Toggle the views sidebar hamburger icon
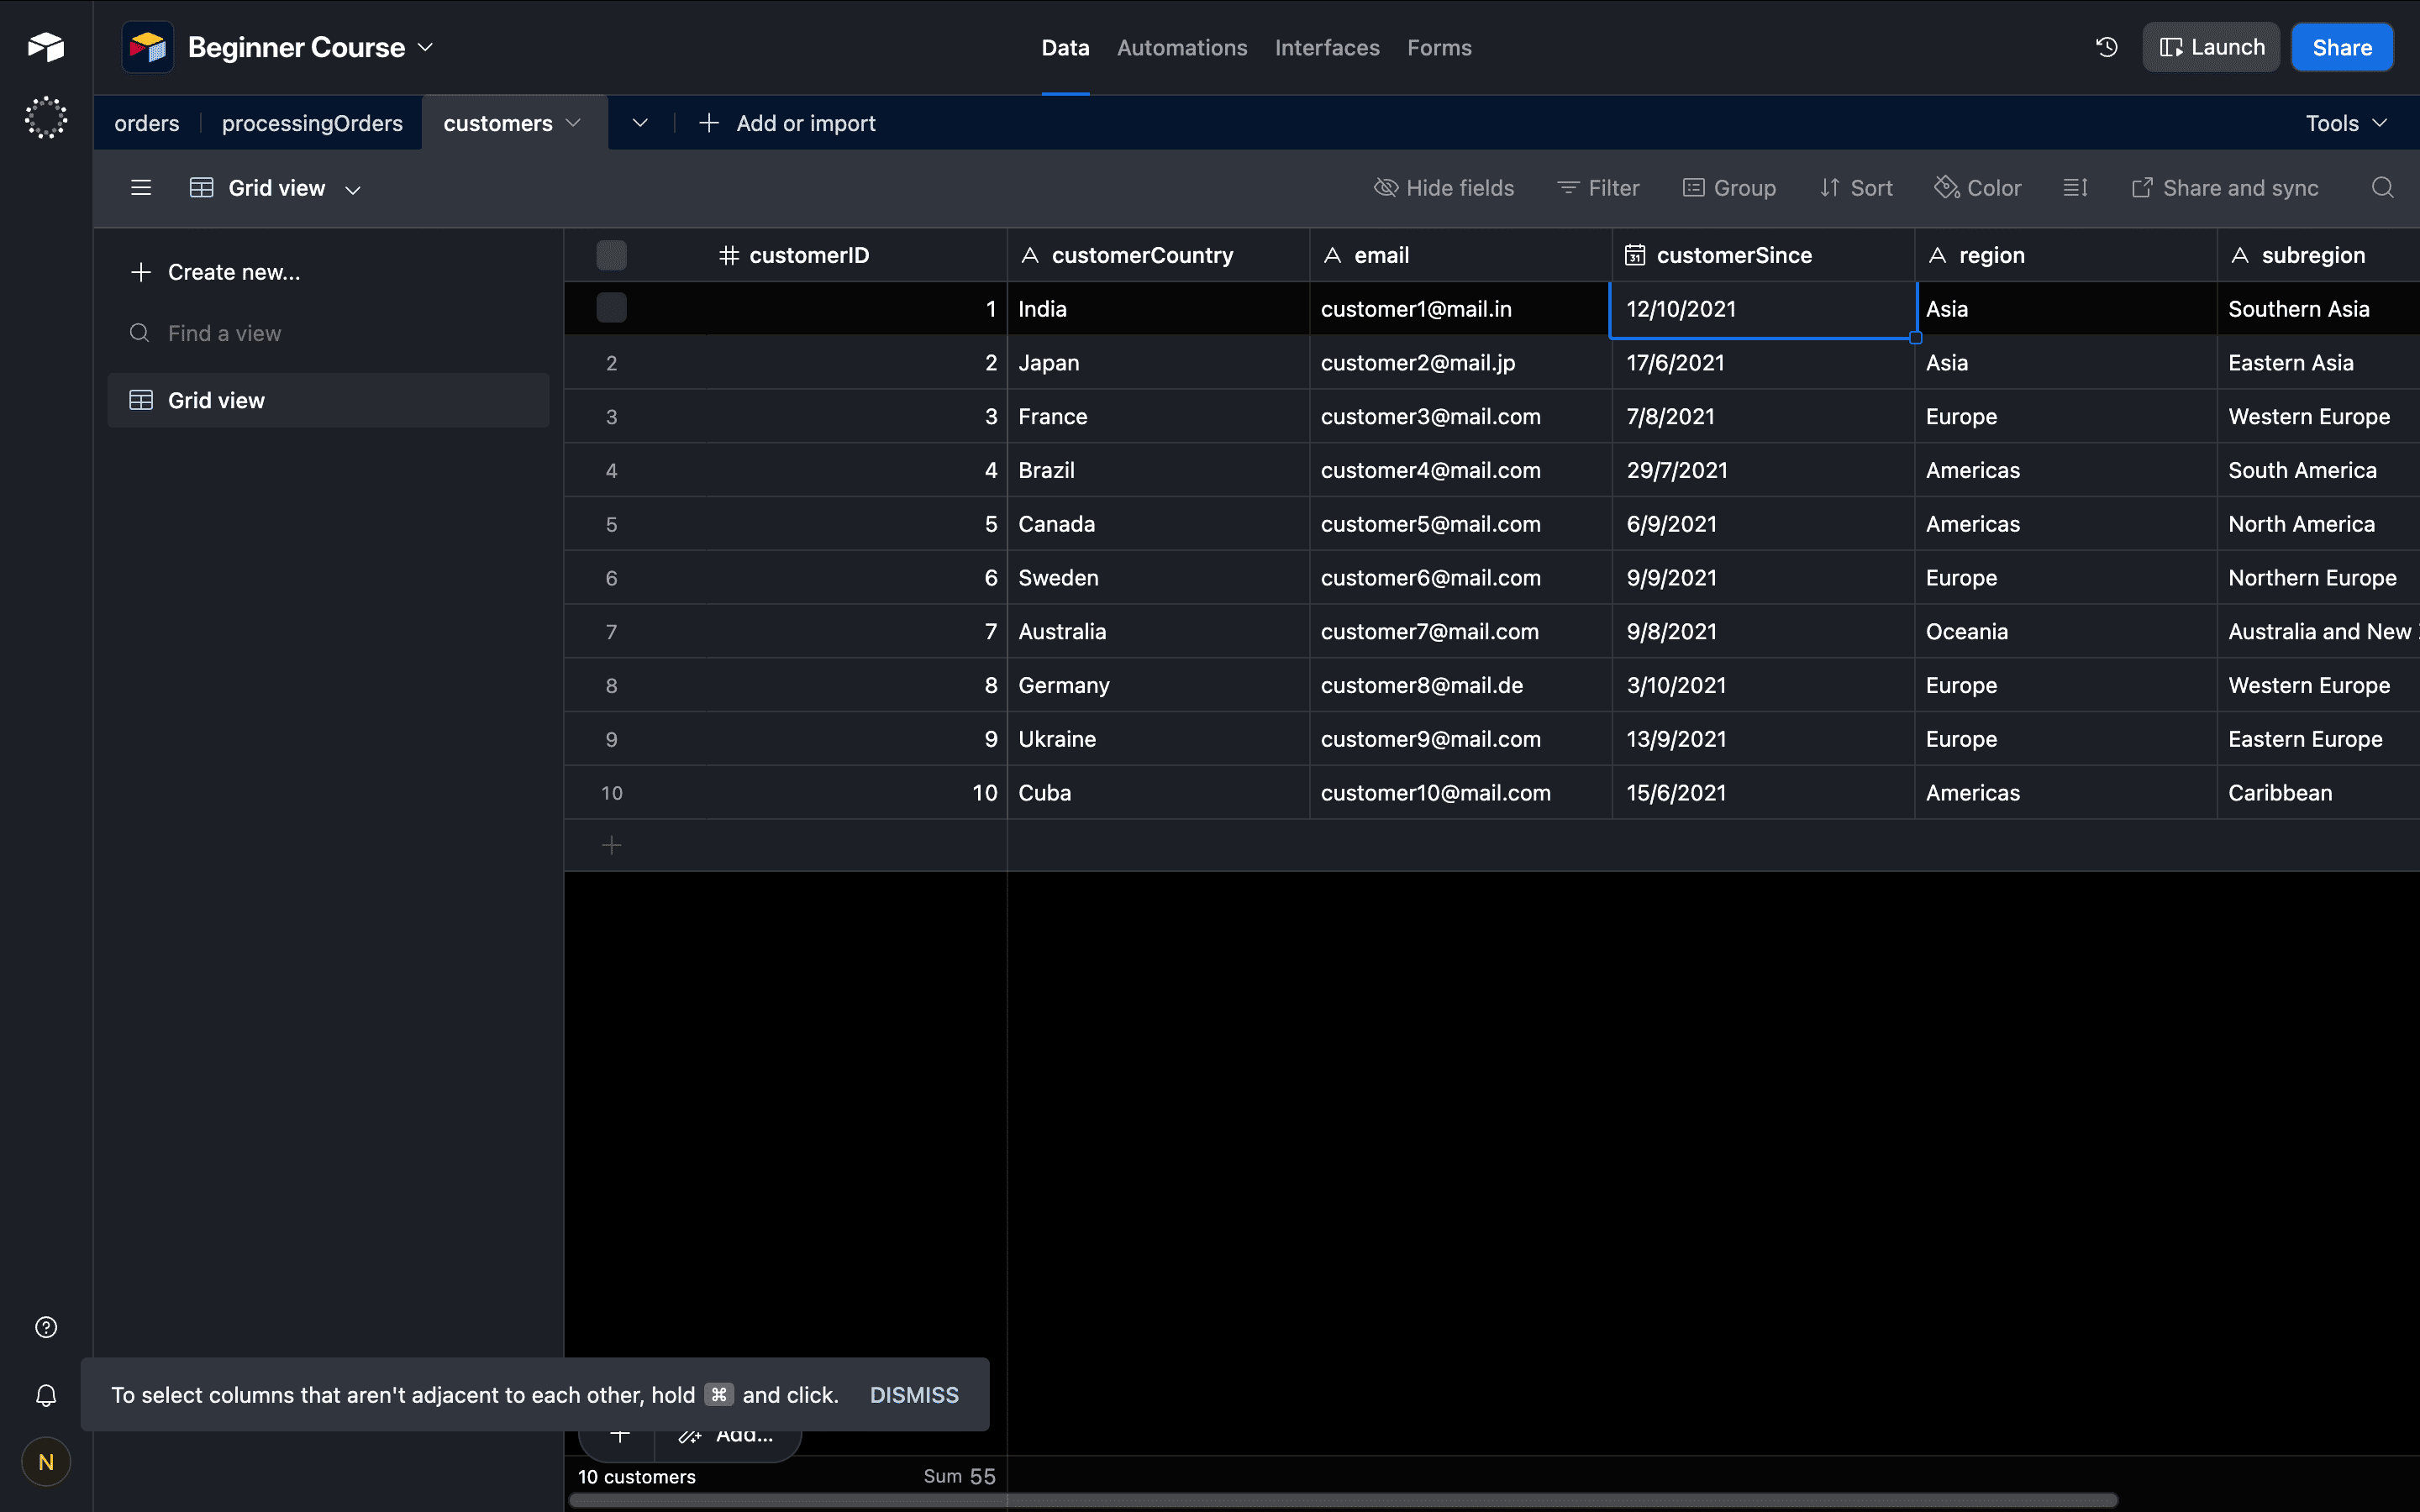The image size is (2420, 1512). pos(141,188)
